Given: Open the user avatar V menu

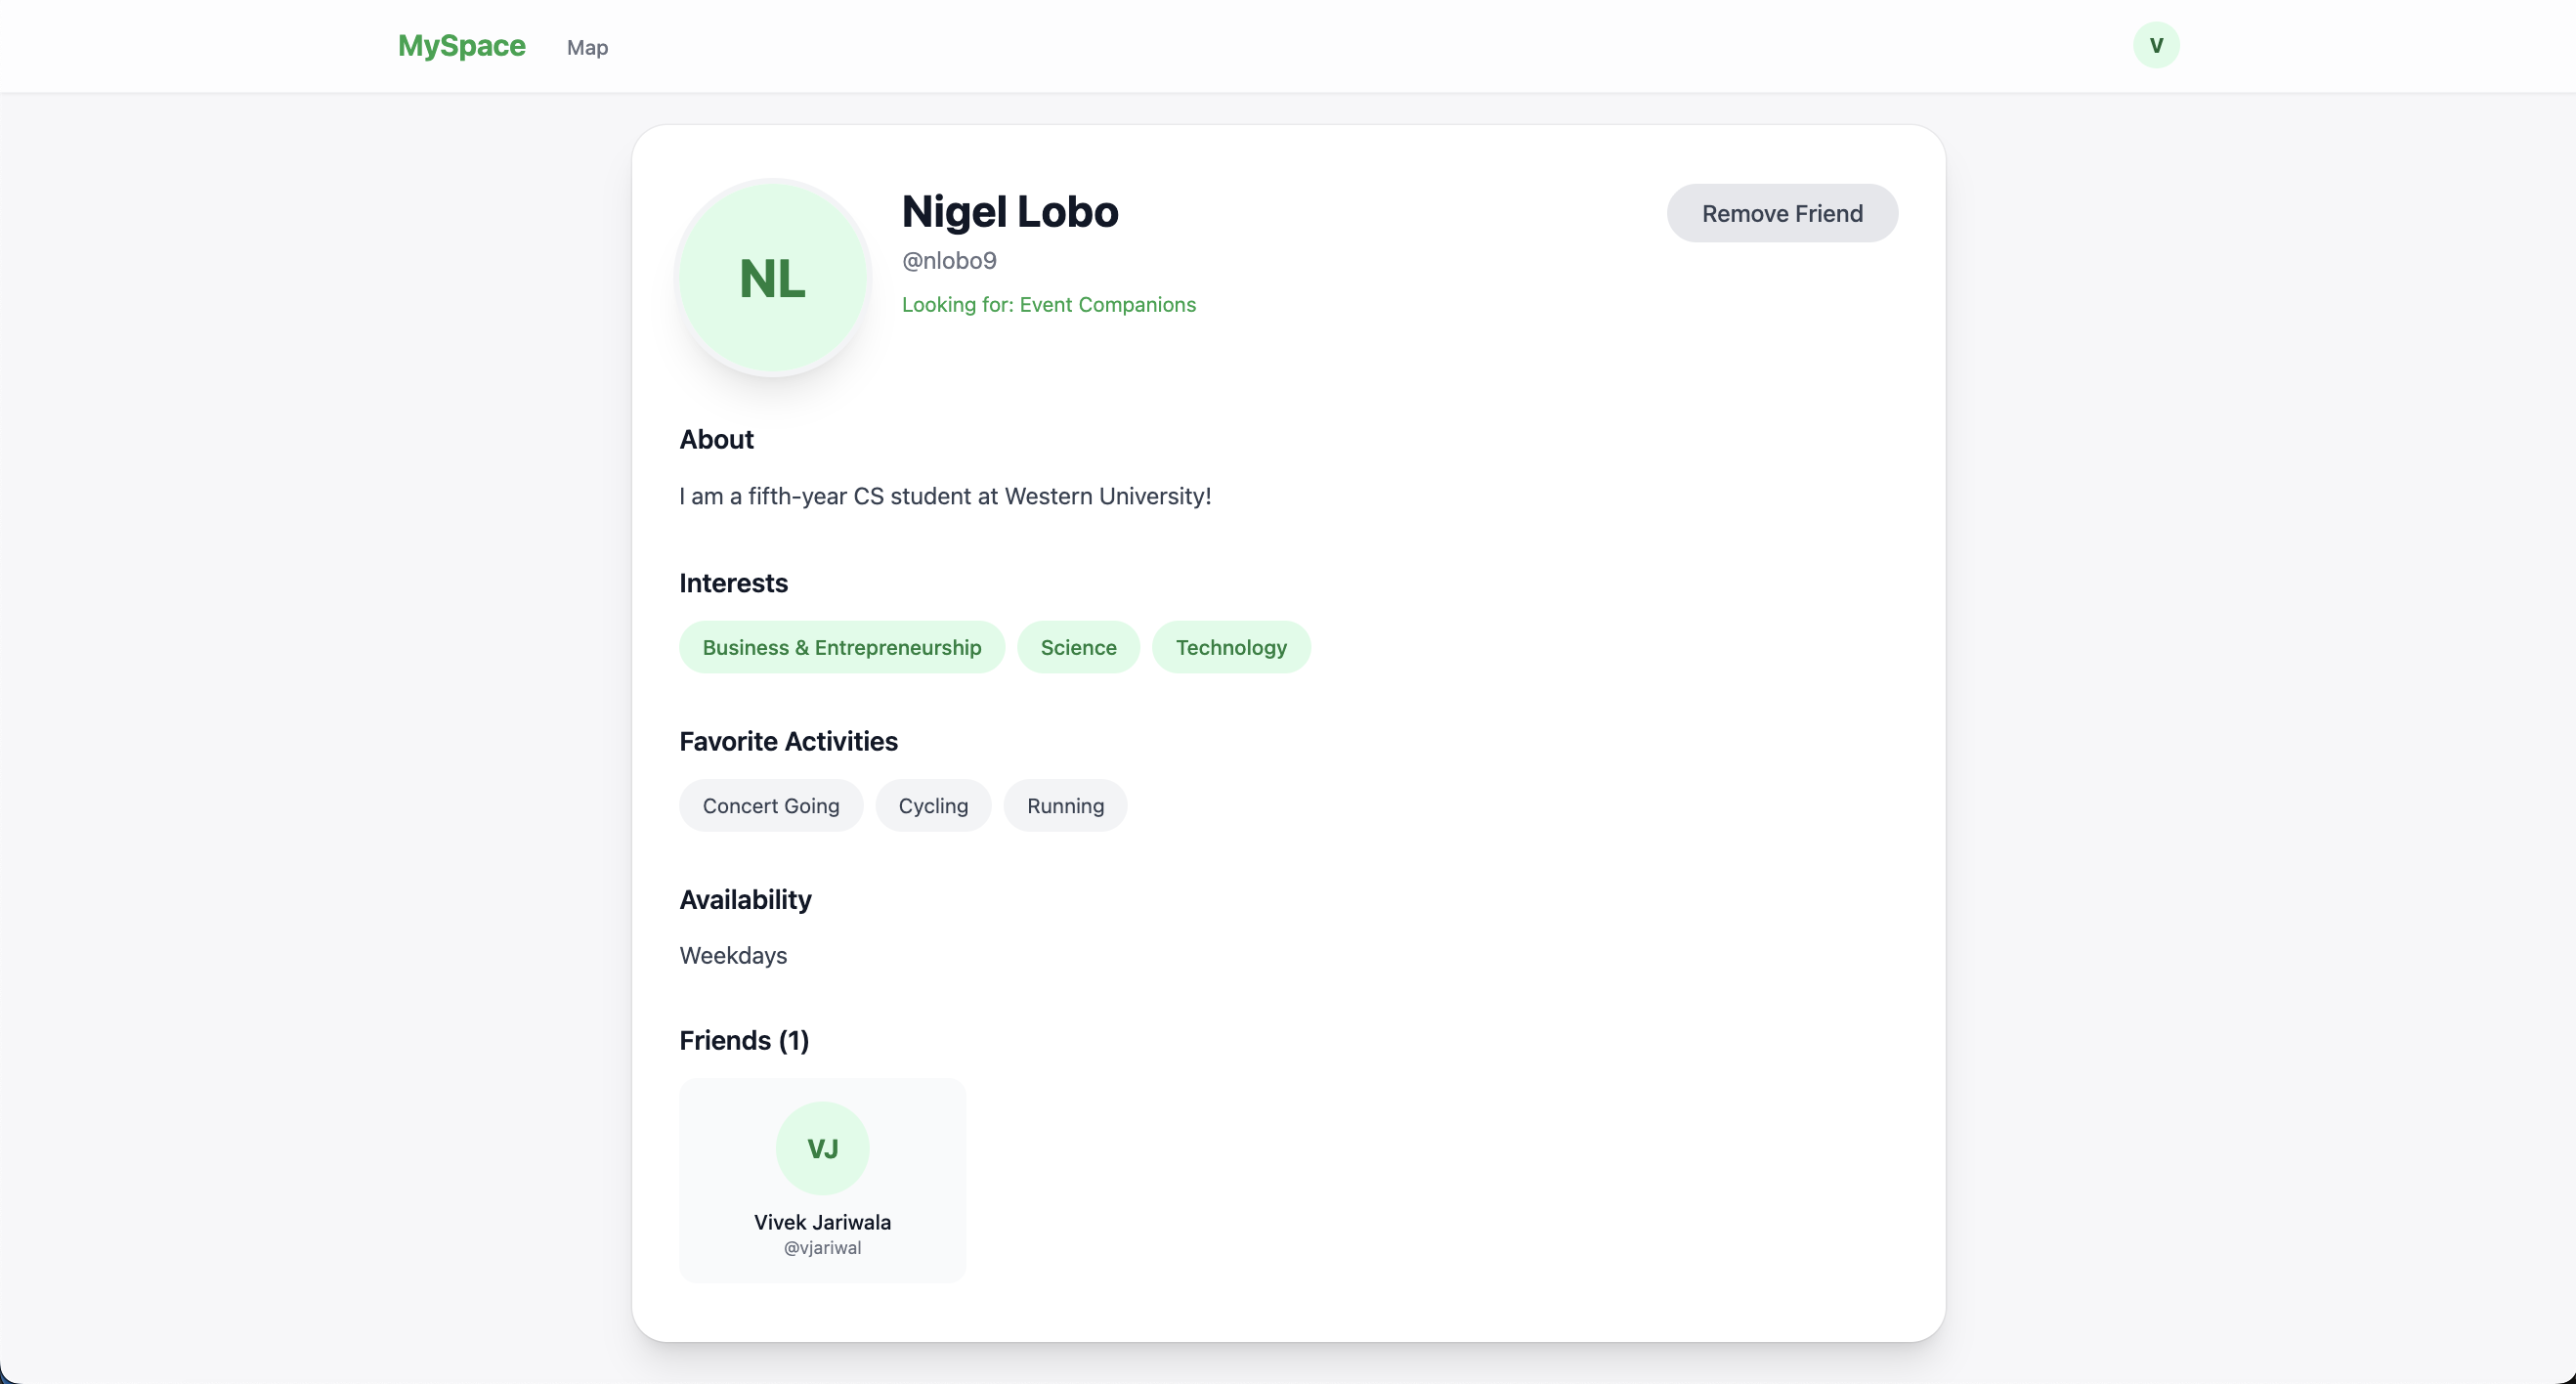Looking at the screenshot, I should coord(2155,45).
